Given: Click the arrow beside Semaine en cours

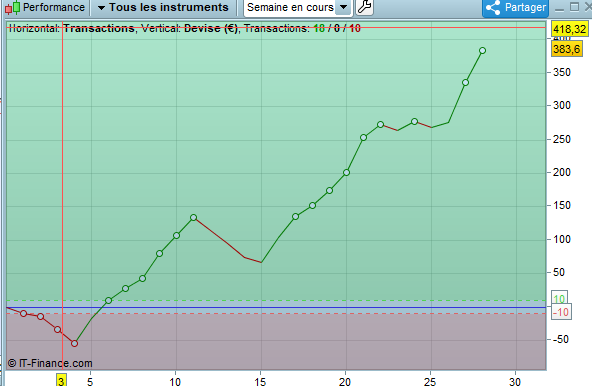Looking at the screenshot, I should 343,7.
